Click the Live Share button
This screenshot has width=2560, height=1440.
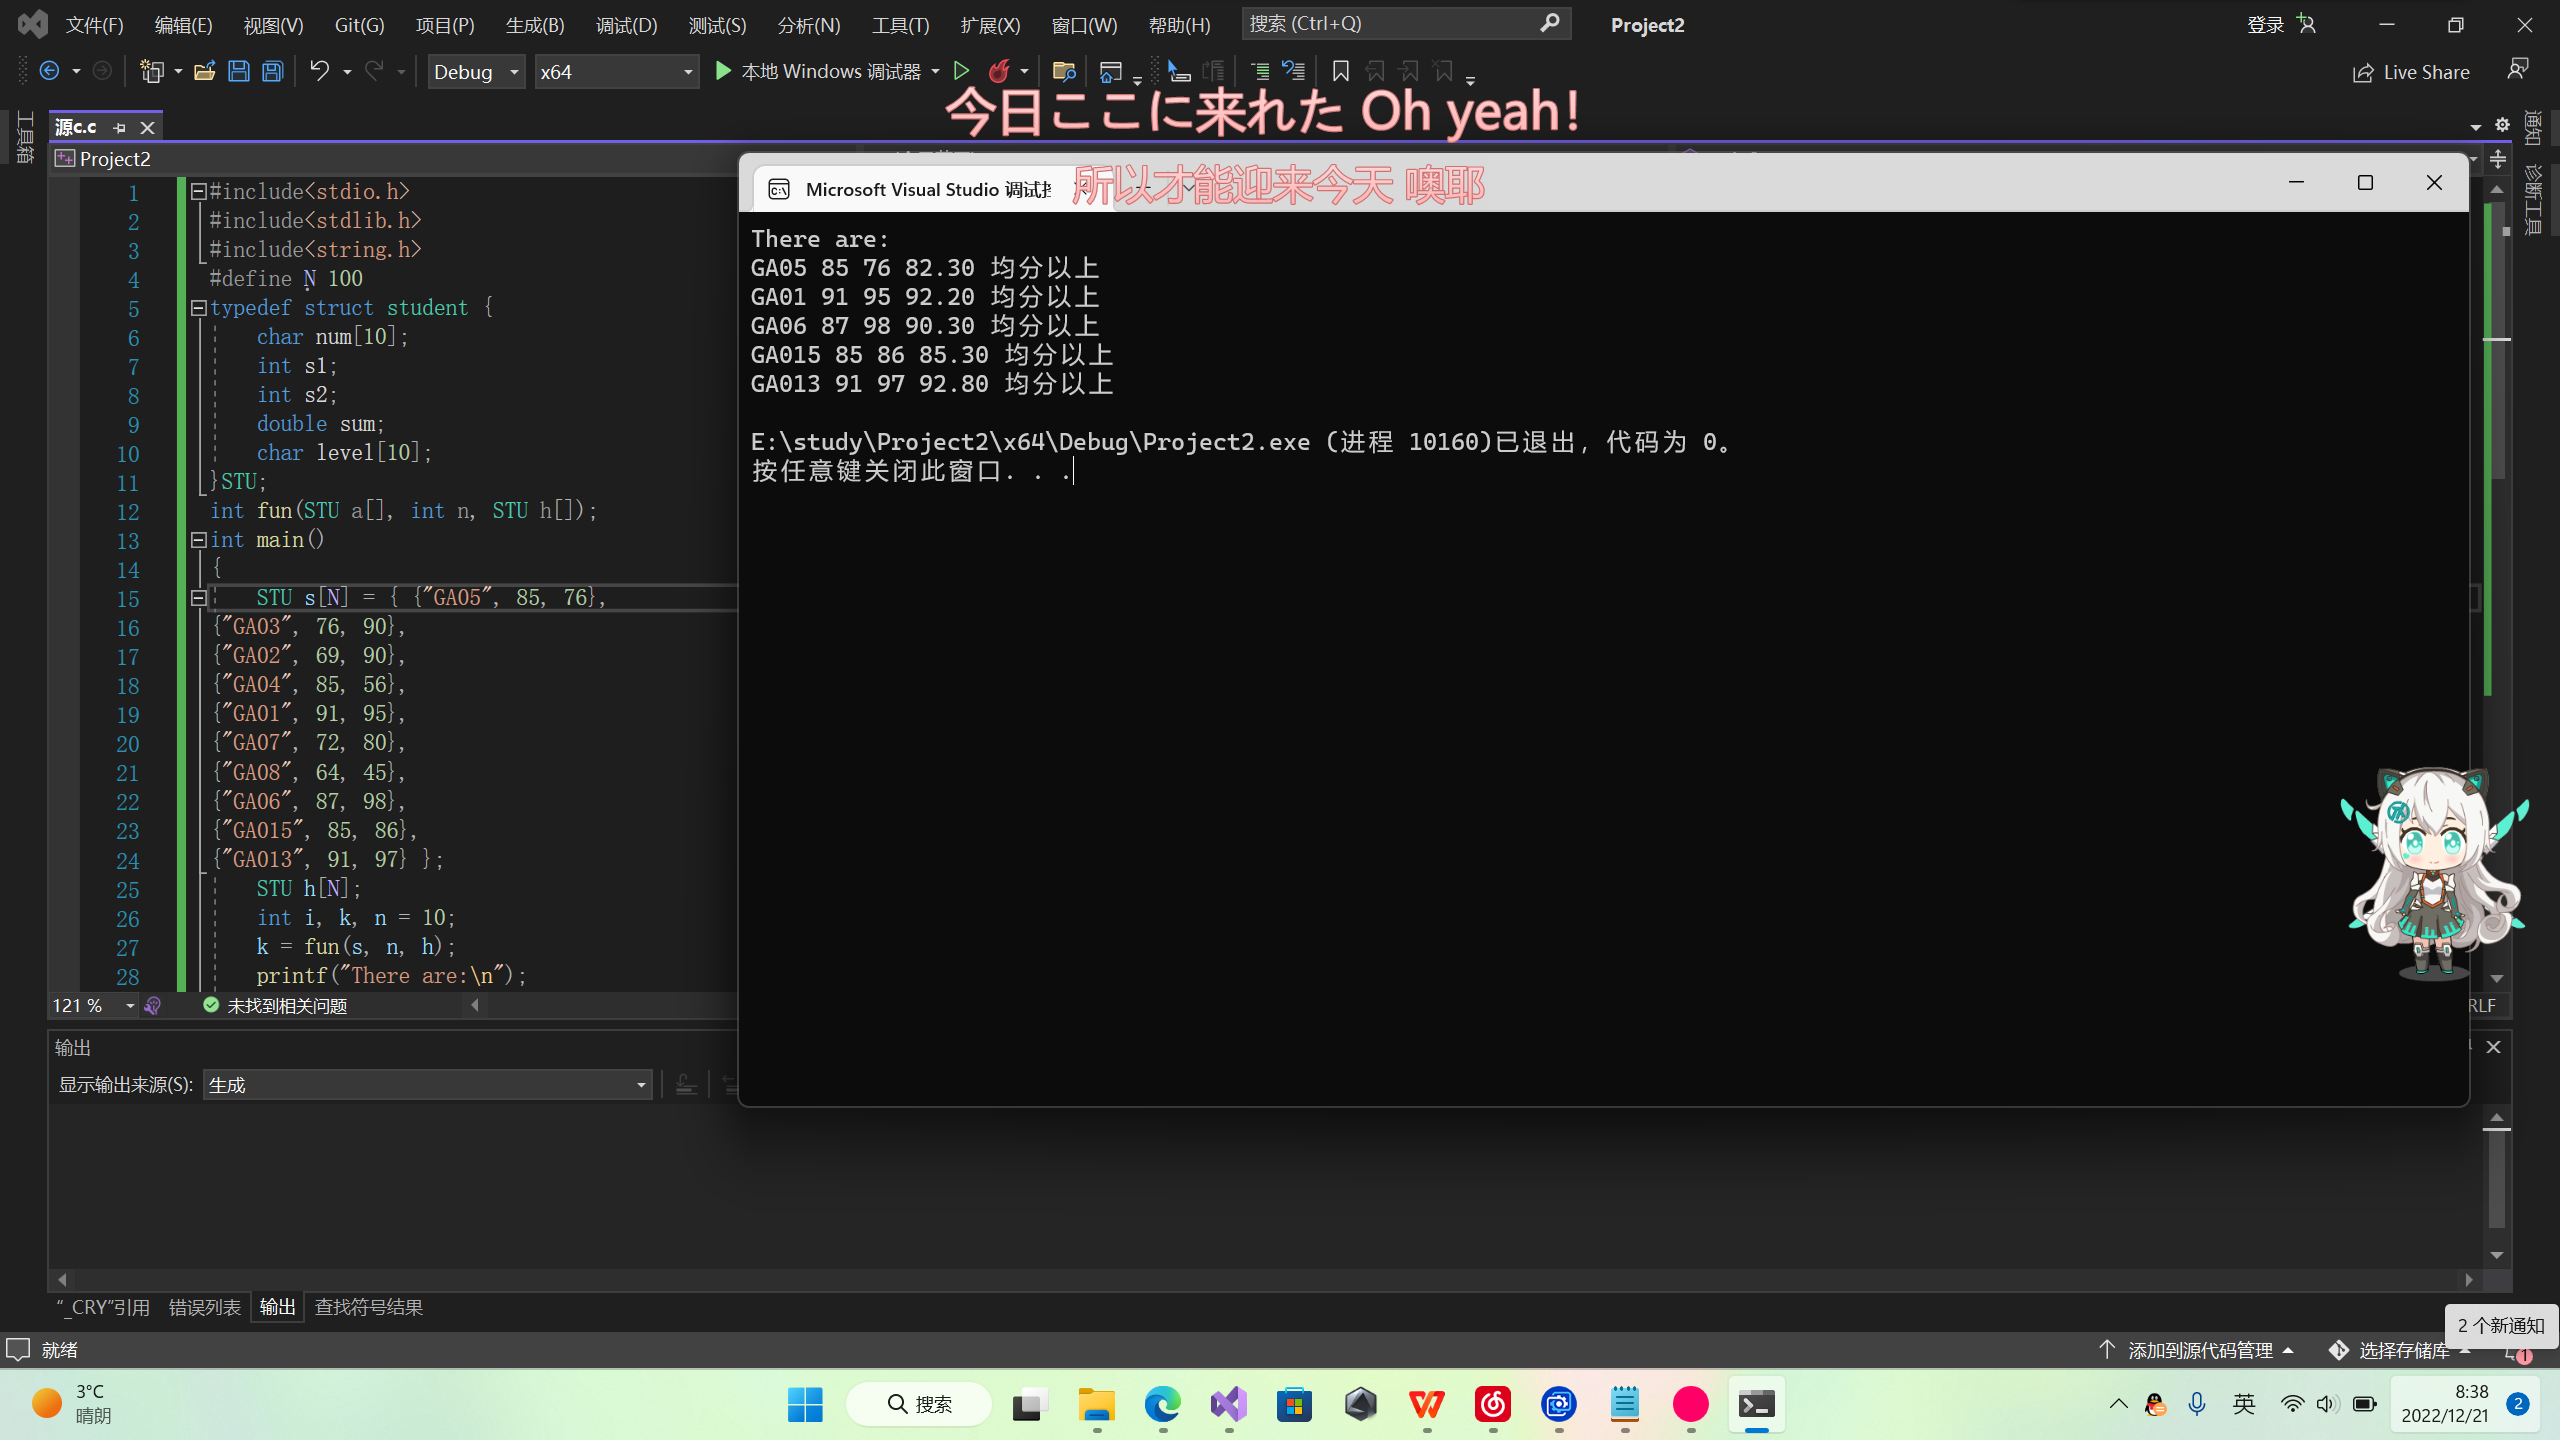[2411, 72]
